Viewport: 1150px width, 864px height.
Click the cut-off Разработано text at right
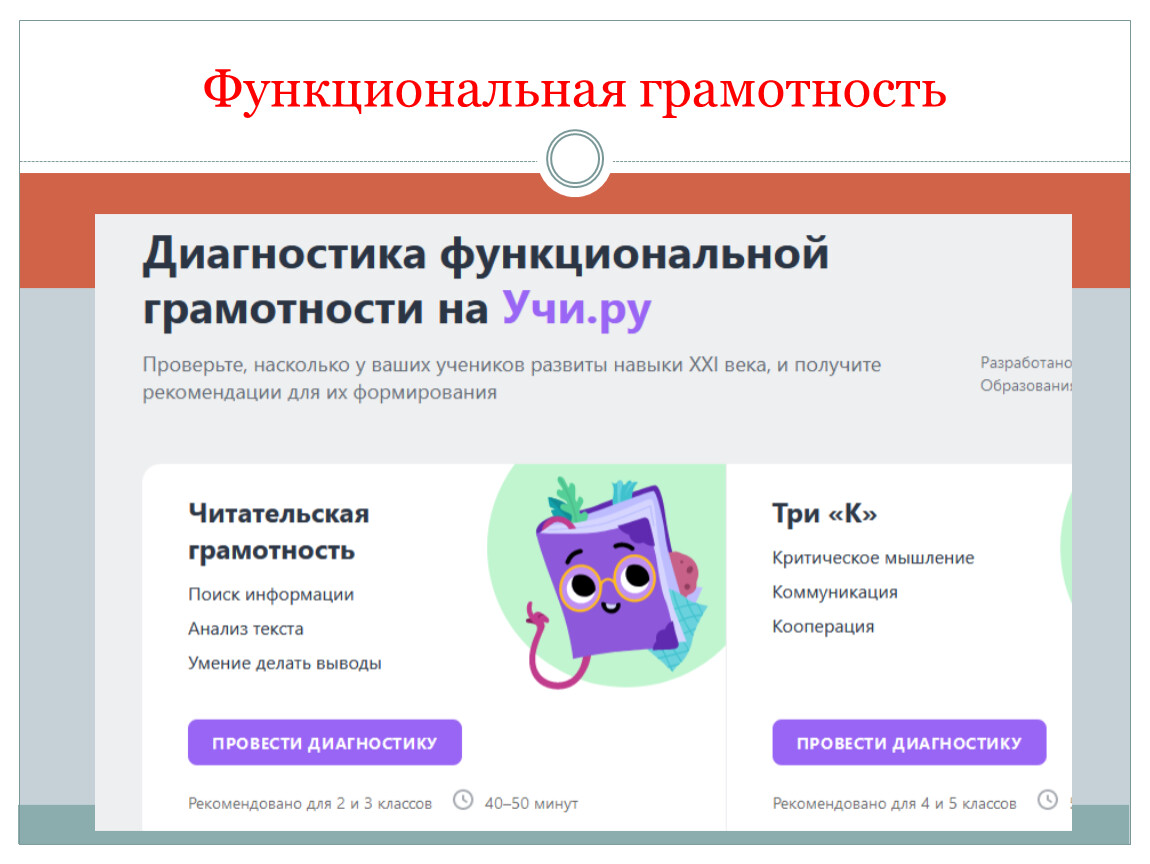point(1025,363)
